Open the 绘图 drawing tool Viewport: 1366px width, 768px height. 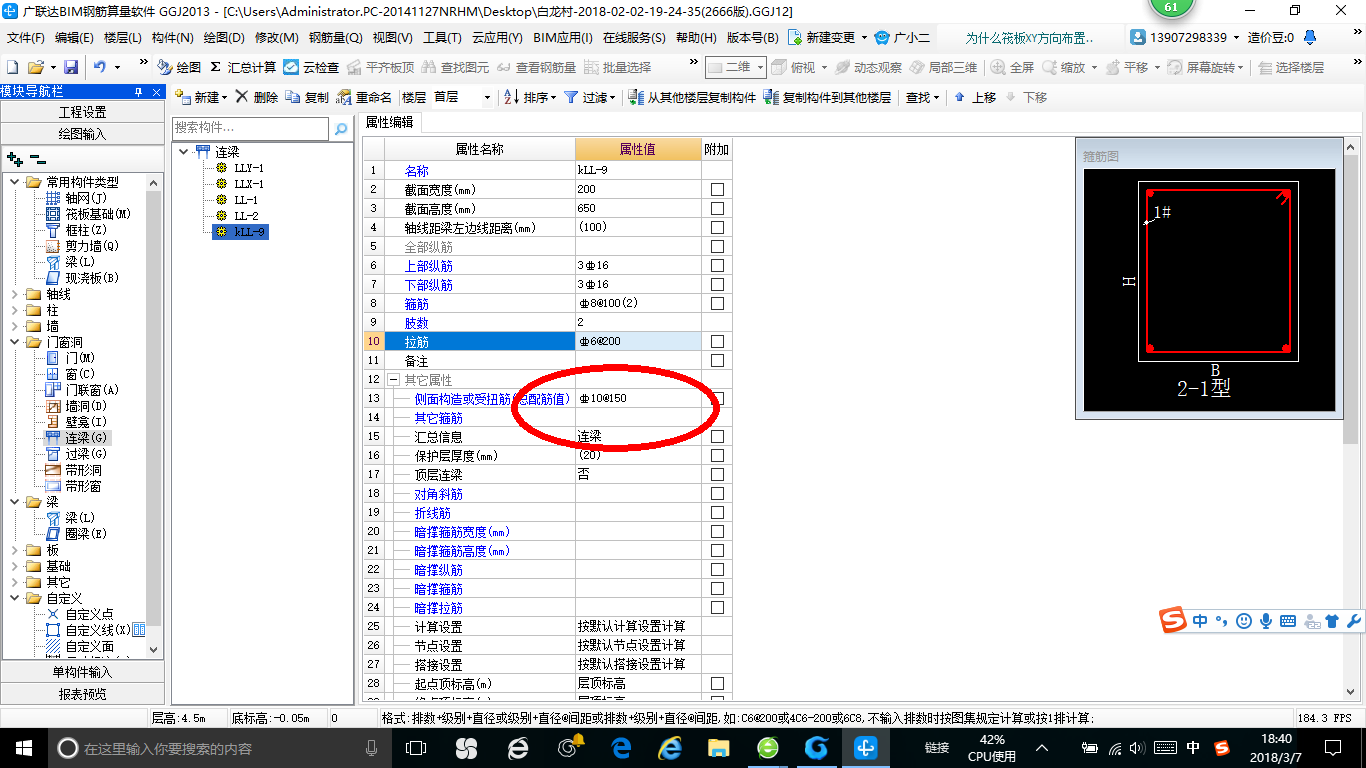(x=179, y=67)
